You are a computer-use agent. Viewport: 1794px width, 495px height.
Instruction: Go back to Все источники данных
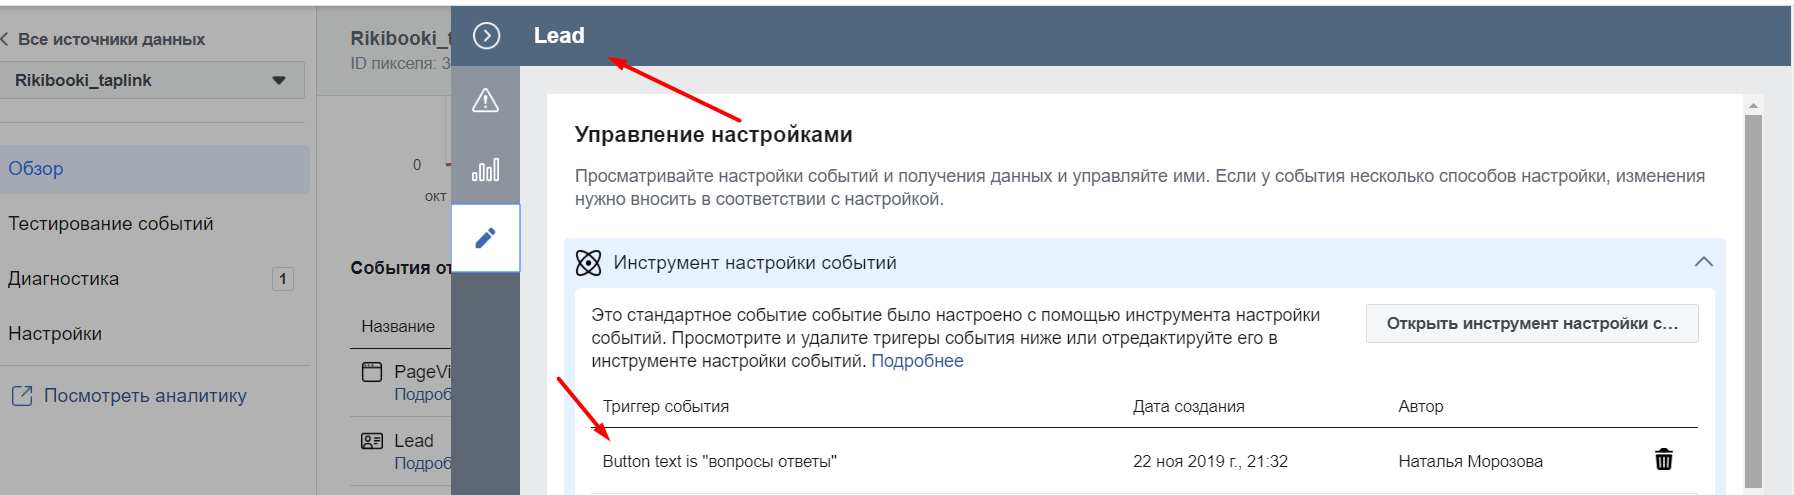(x=103, y=39)
